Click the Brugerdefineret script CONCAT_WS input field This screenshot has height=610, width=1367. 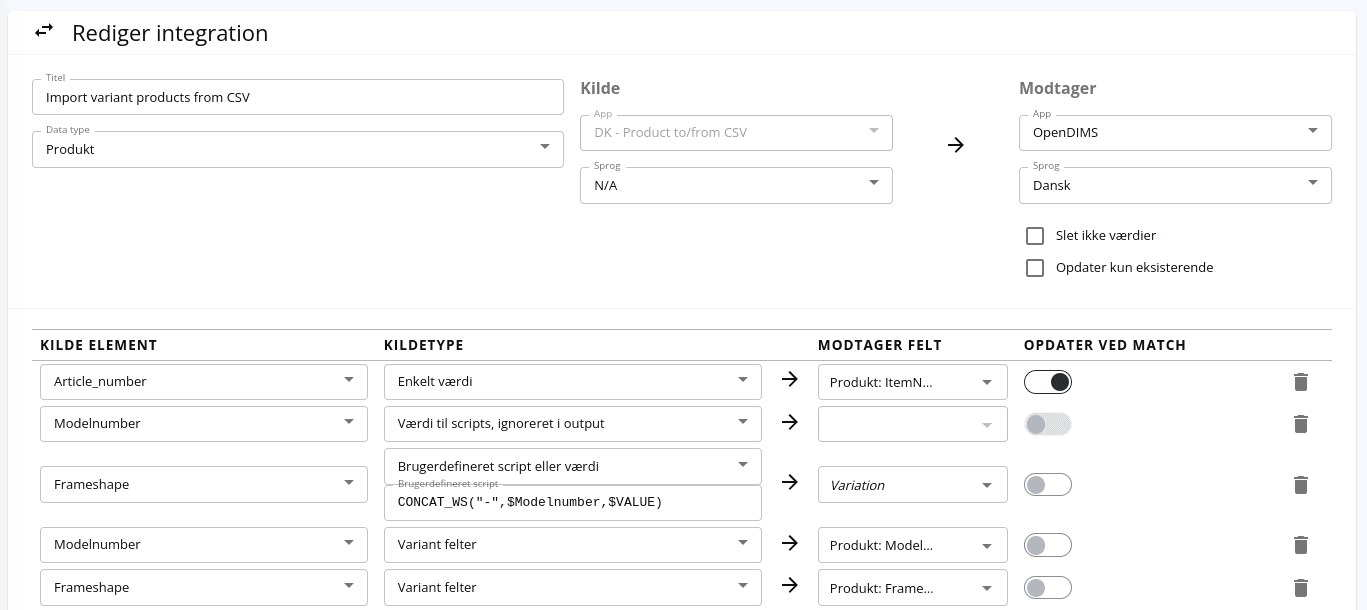click(x=573, y=502)
